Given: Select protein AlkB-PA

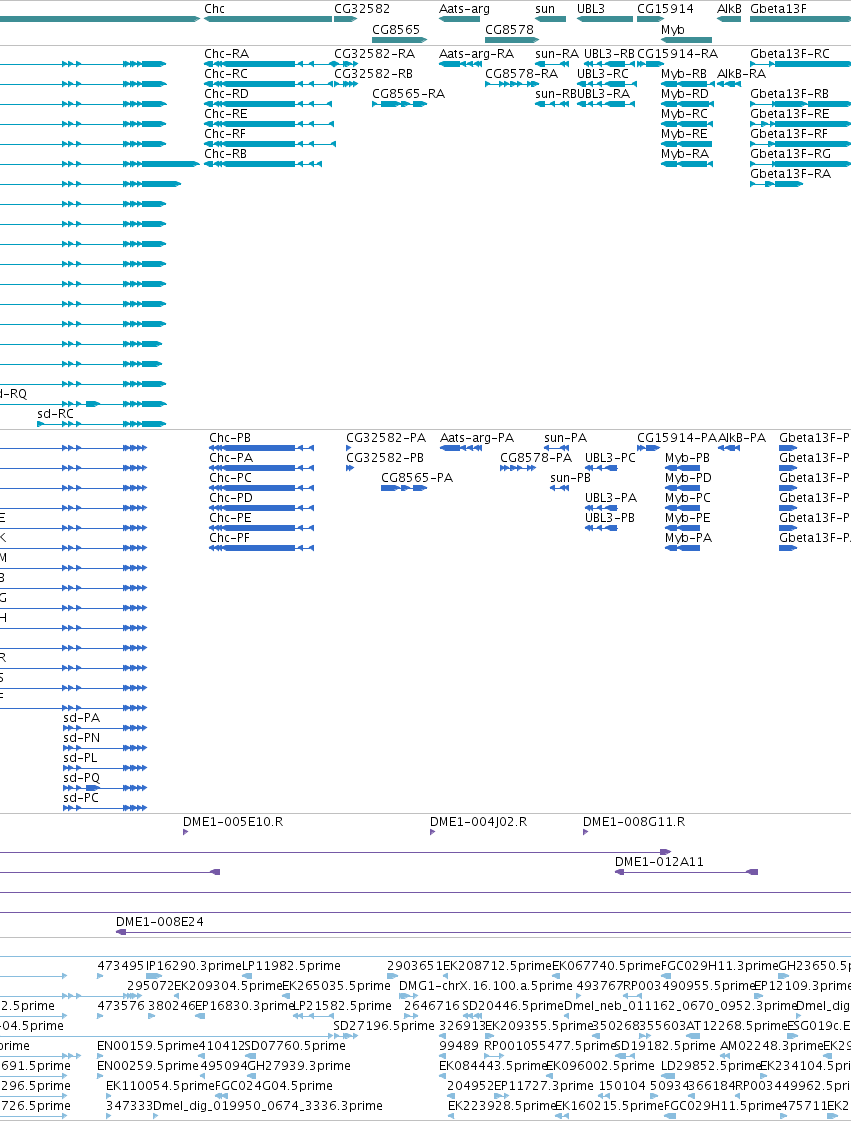Looking at the screenshot, I should [x=742, y=438].
